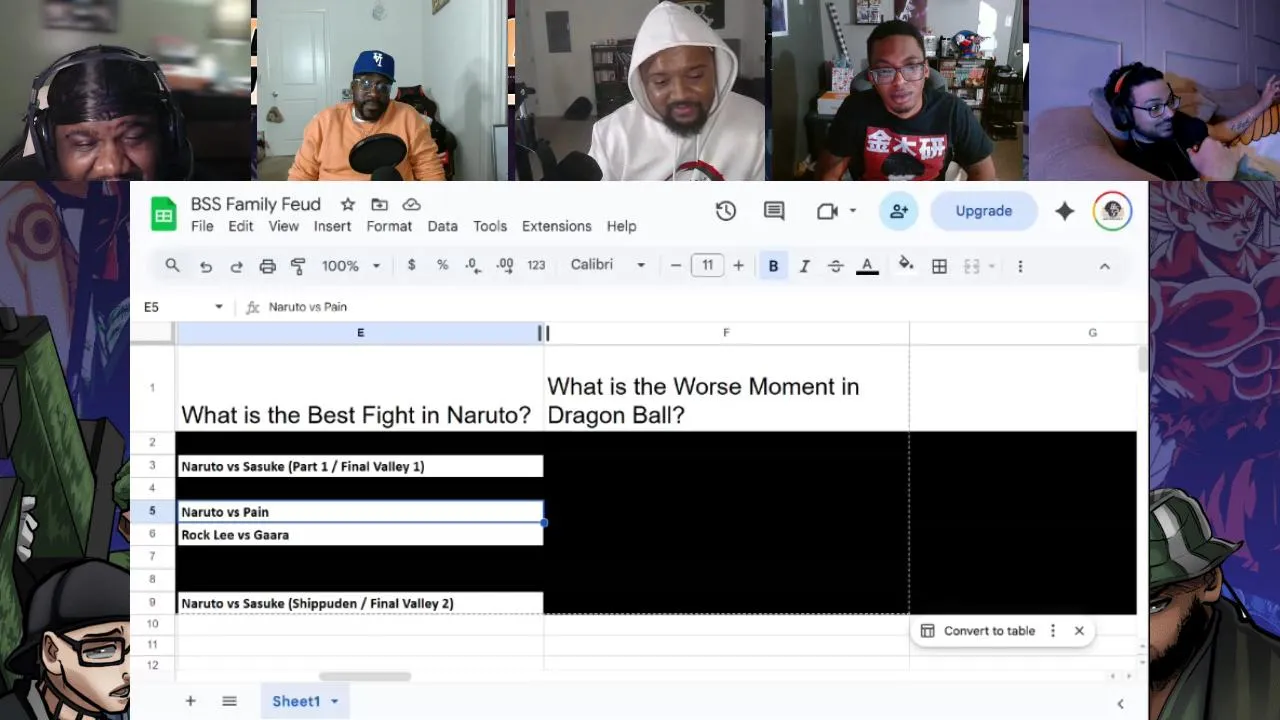Redo the last action
Viewport: 1280px width, 720px height.
coord(237,266)
